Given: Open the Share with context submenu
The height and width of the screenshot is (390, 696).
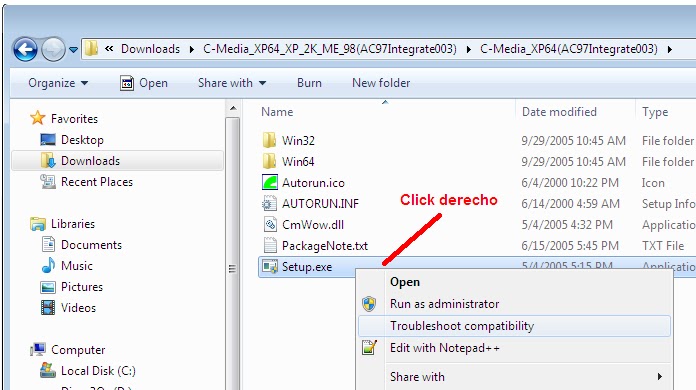Looking at the screenshot, I should [514, 377].
